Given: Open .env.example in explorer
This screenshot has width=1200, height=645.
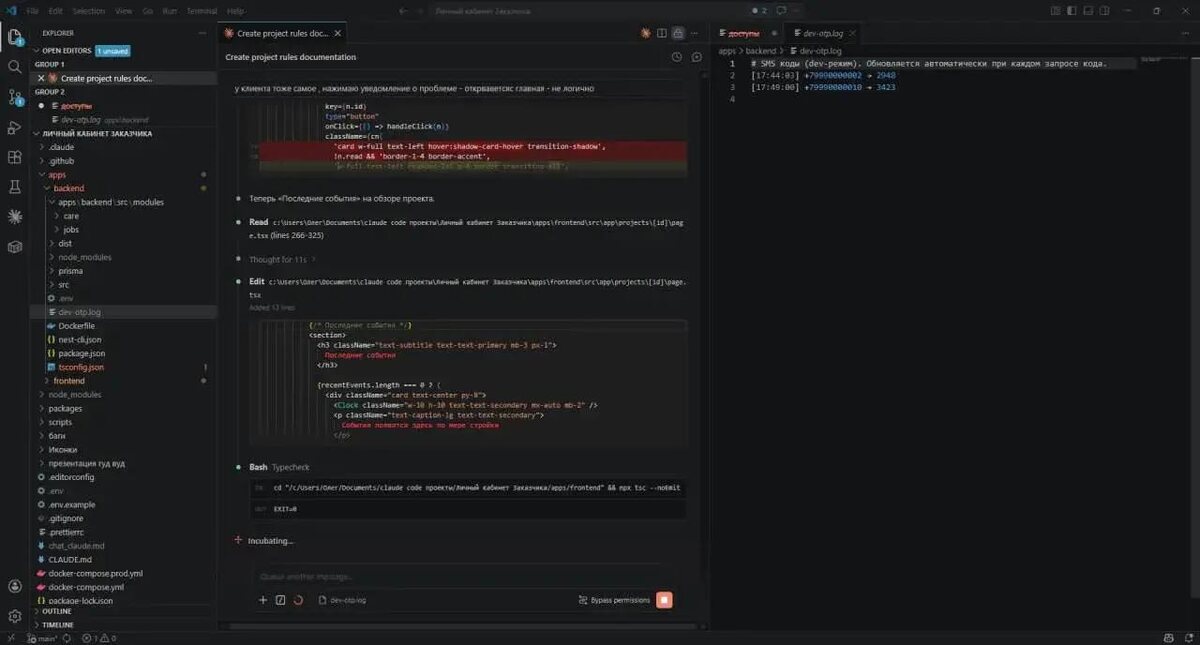Looking at the screenshot, I should click(x=124, y=505).
